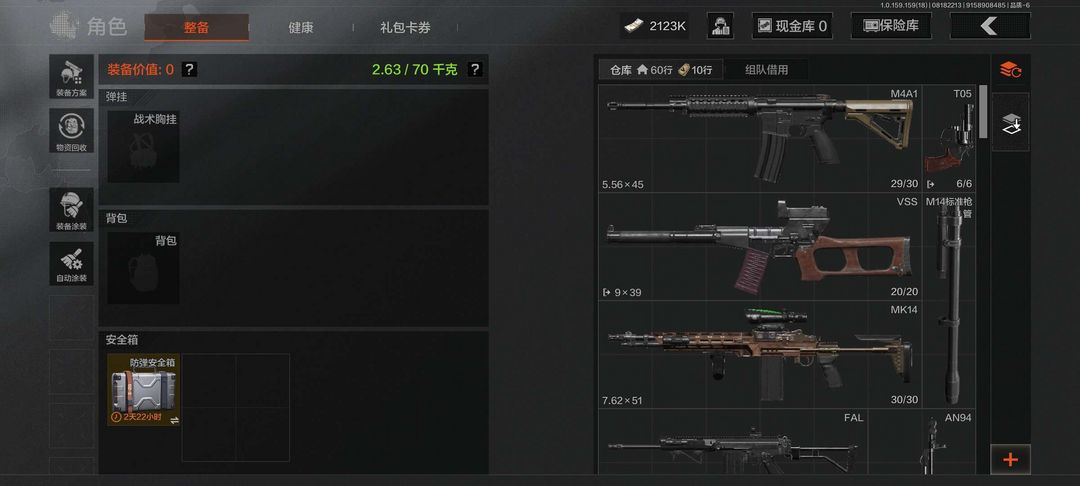
Task: Select the 组队借用 tab
Action: tap(766, 70)
